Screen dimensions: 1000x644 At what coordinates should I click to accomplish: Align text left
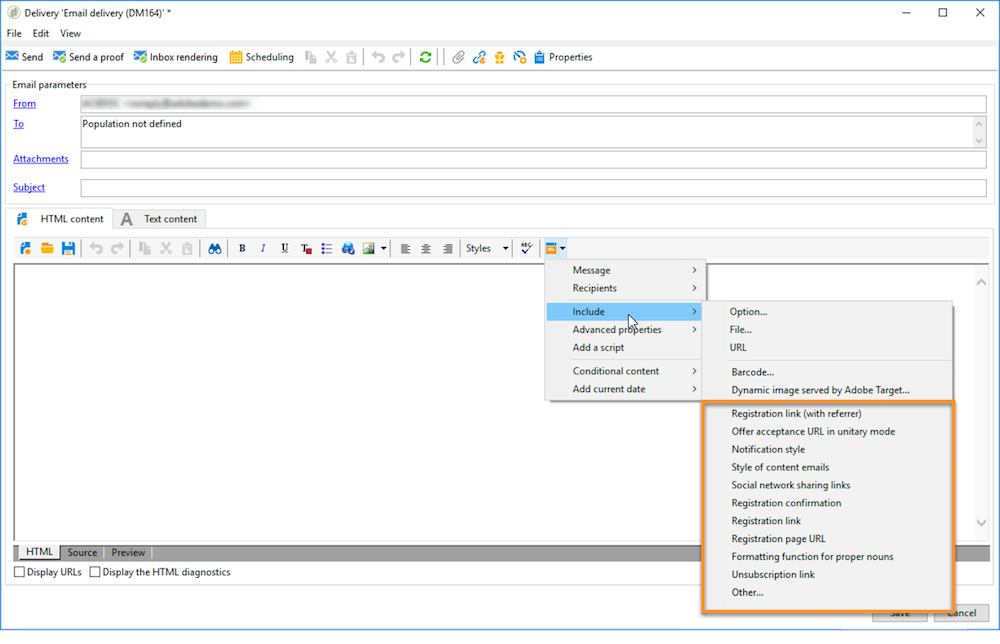pyautogui.click(x=405, y=249)
